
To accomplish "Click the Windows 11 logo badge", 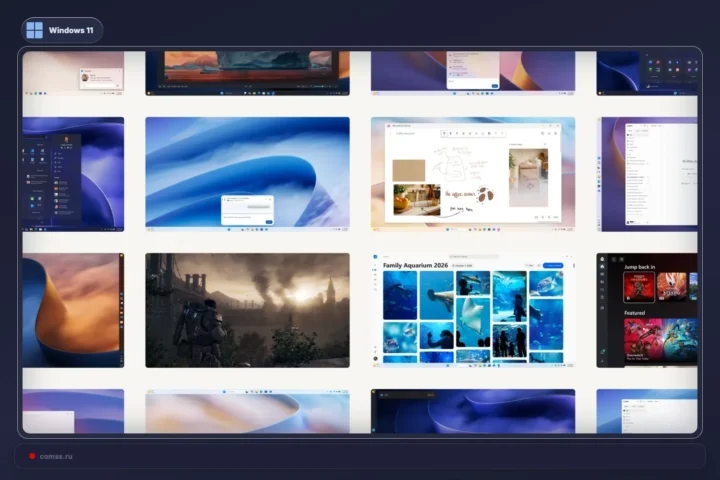I will [x=62, y=30].
